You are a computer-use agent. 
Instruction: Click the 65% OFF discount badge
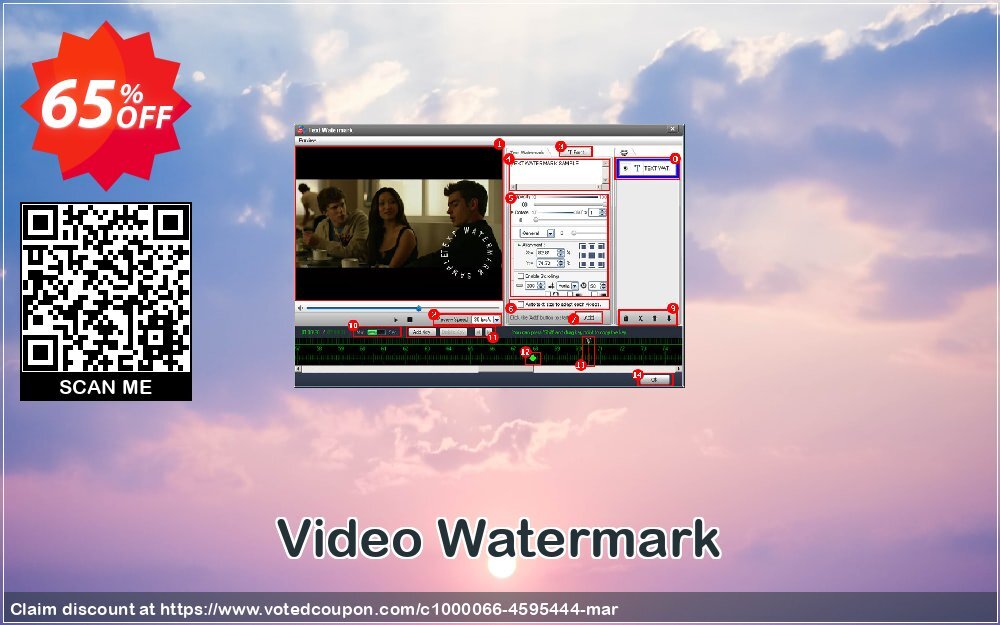click(105, 105)
